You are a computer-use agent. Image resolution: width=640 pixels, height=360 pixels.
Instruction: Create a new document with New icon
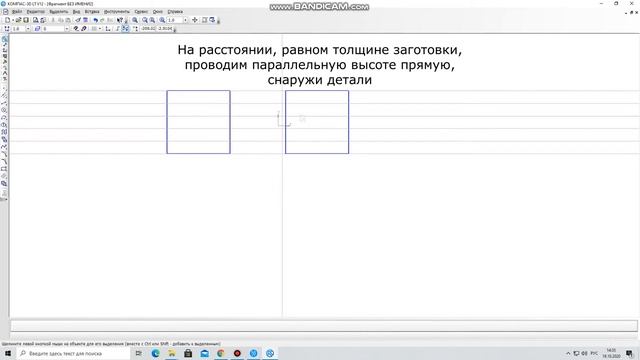(x=7, y=20)
